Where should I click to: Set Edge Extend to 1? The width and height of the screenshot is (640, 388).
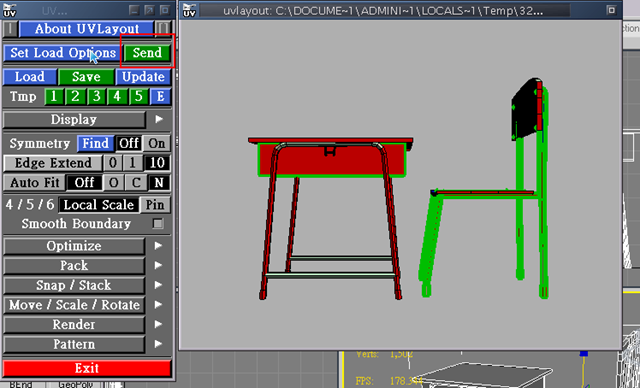pyautogui.click(x=133, y=163)
